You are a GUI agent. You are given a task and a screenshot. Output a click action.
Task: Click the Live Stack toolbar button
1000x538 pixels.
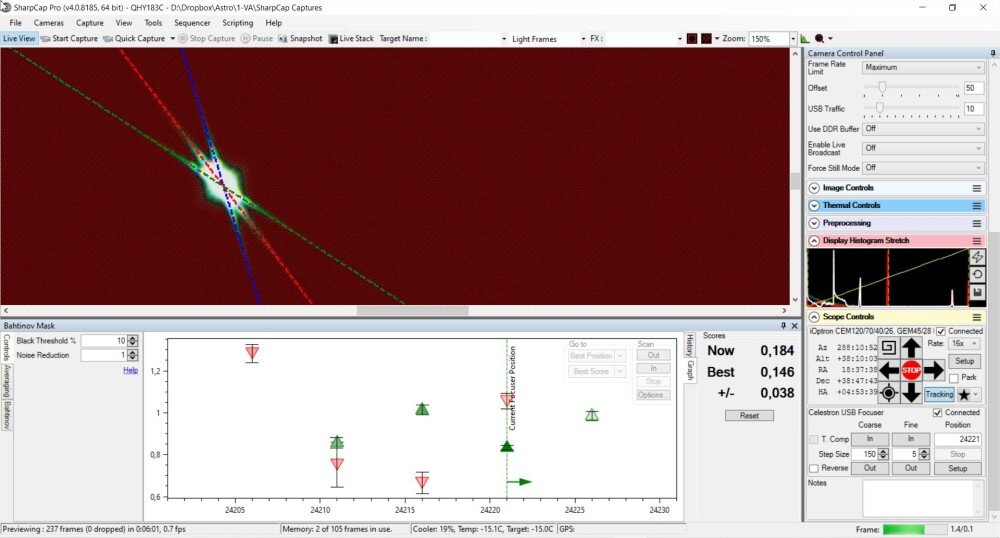pyautogui.click(x=351, y=38)
